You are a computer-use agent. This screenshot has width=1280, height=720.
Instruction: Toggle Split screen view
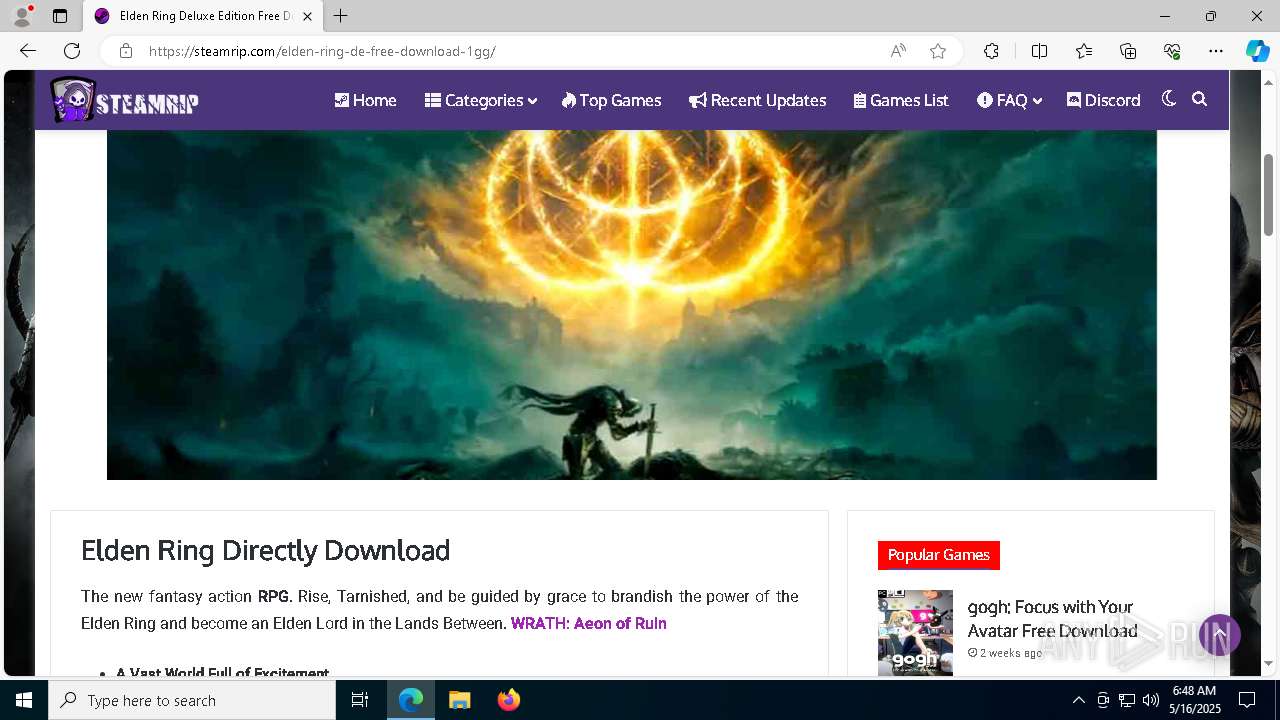[x=1039, y=51]
